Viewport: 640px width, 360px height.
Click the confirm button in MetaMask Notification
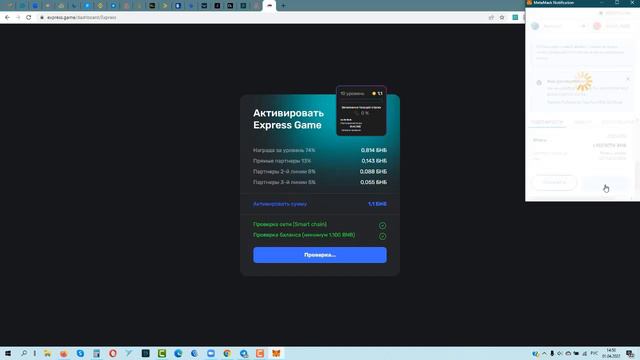pos(606,183)
